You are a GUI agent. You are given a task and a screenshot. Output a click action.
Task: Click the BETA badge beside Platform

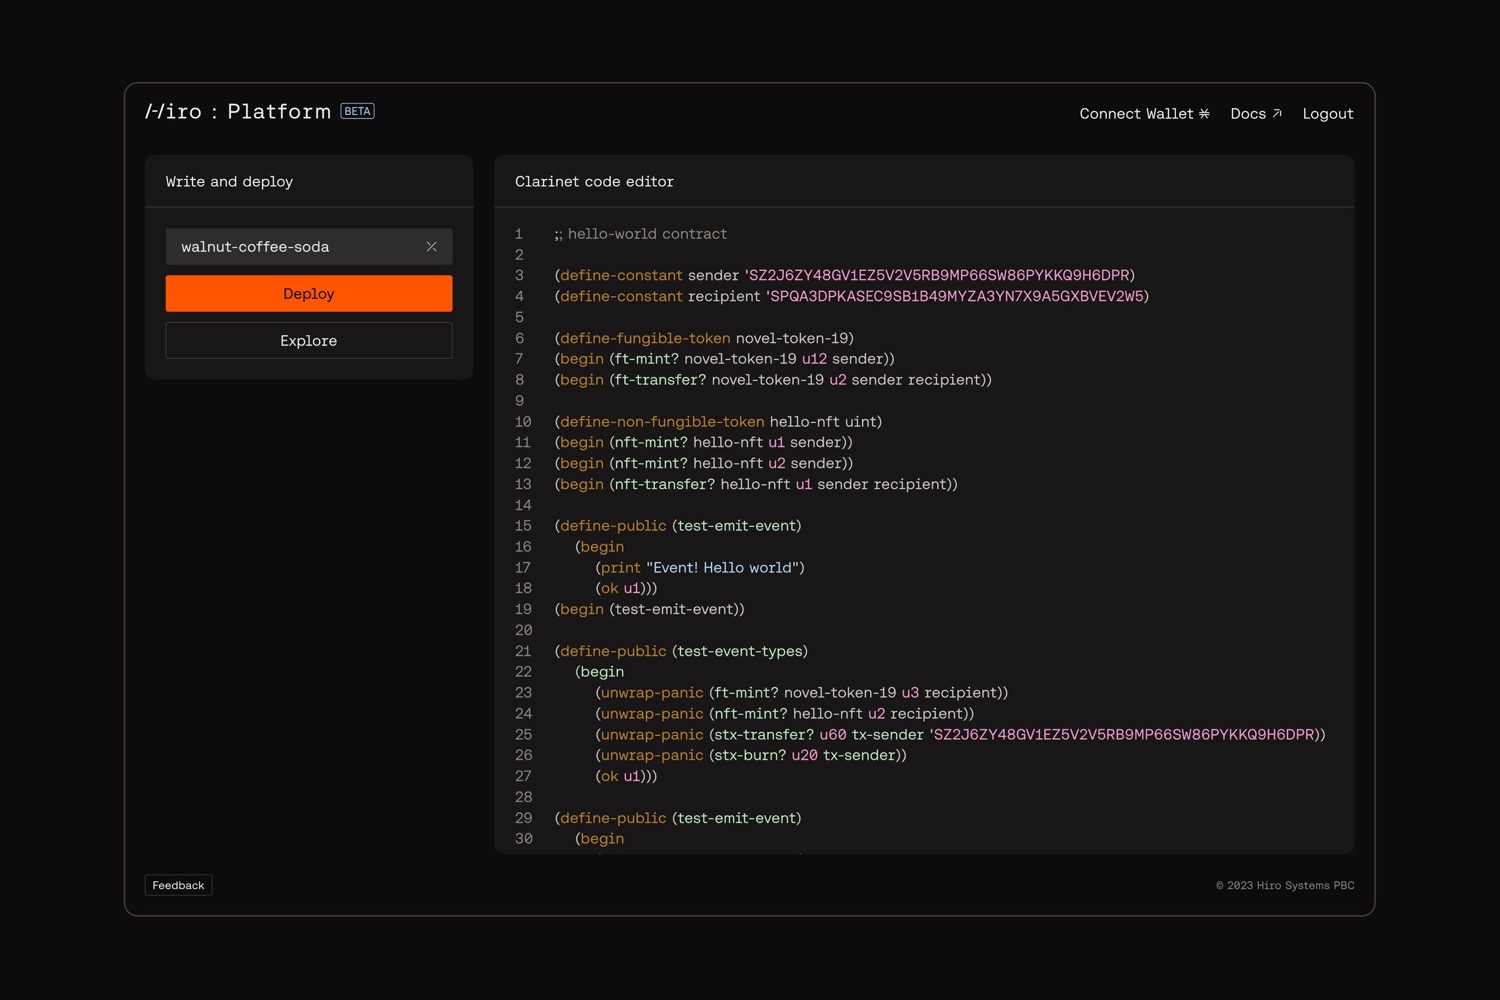pyautogui.click(x=357, y=111)
